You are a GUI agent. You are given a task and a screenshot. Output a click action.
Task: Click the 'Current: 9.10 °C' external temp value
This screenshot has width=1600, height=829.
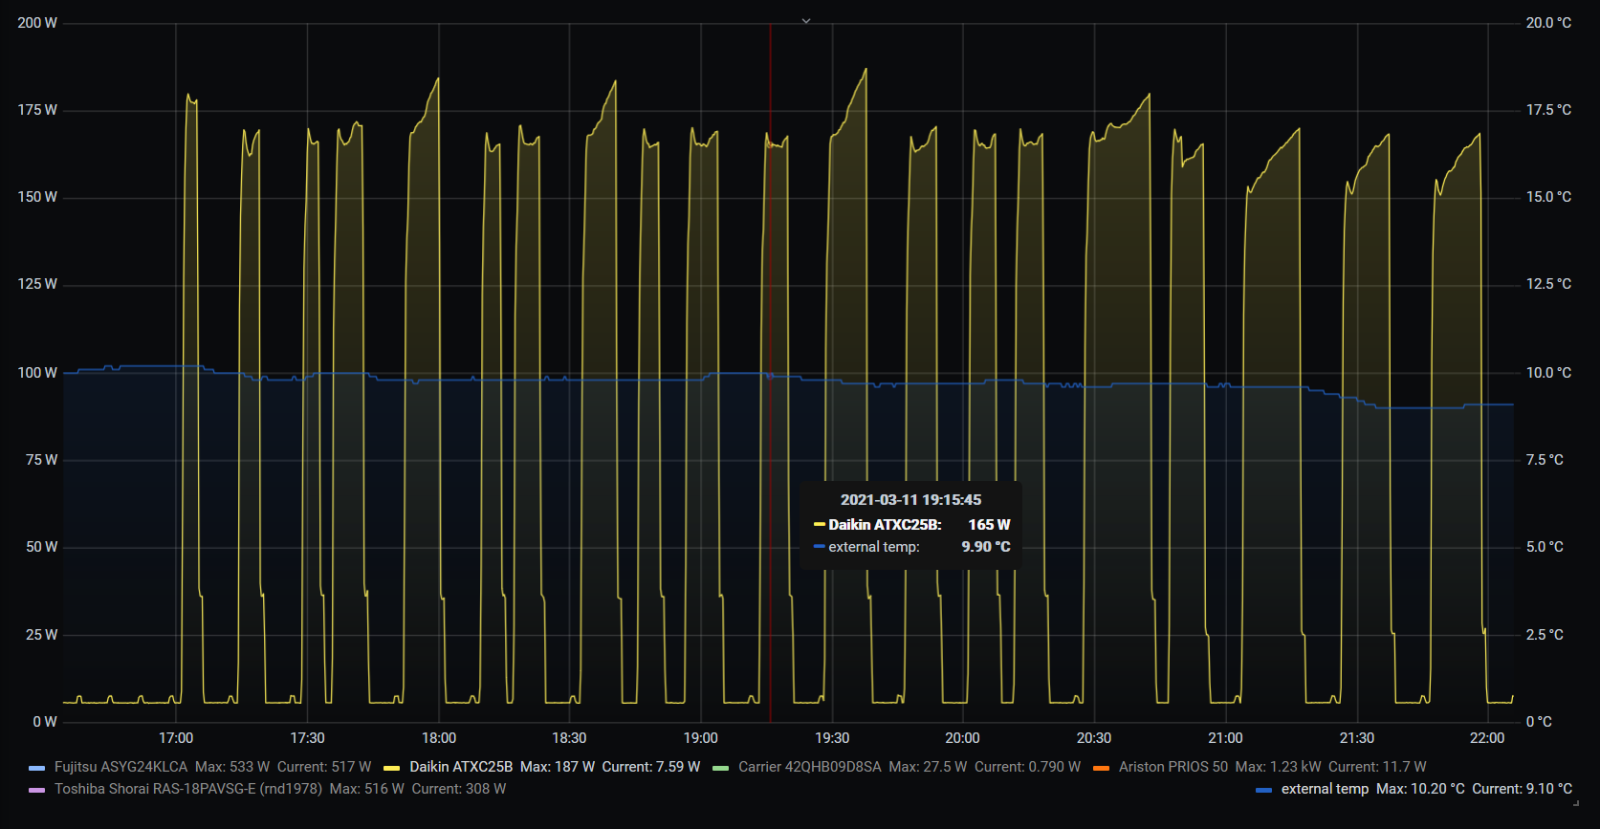[1522, 789]
